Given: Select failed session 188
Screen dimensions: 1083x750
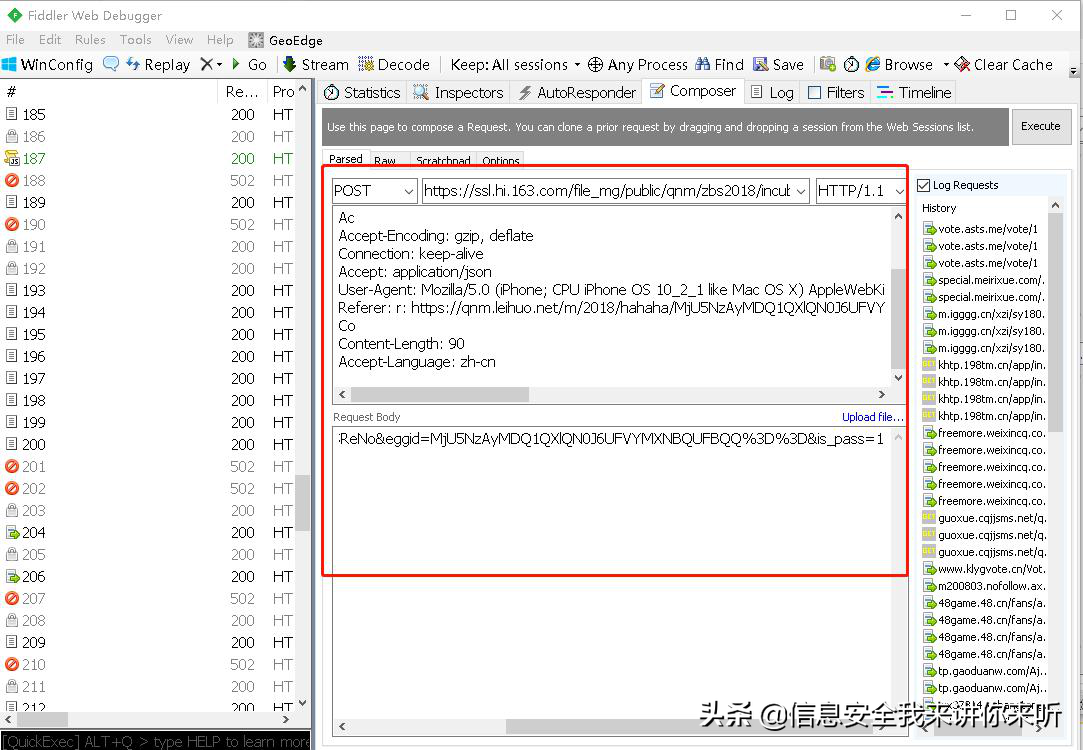Looking at the screenshot, I should [x=148, y=180].
